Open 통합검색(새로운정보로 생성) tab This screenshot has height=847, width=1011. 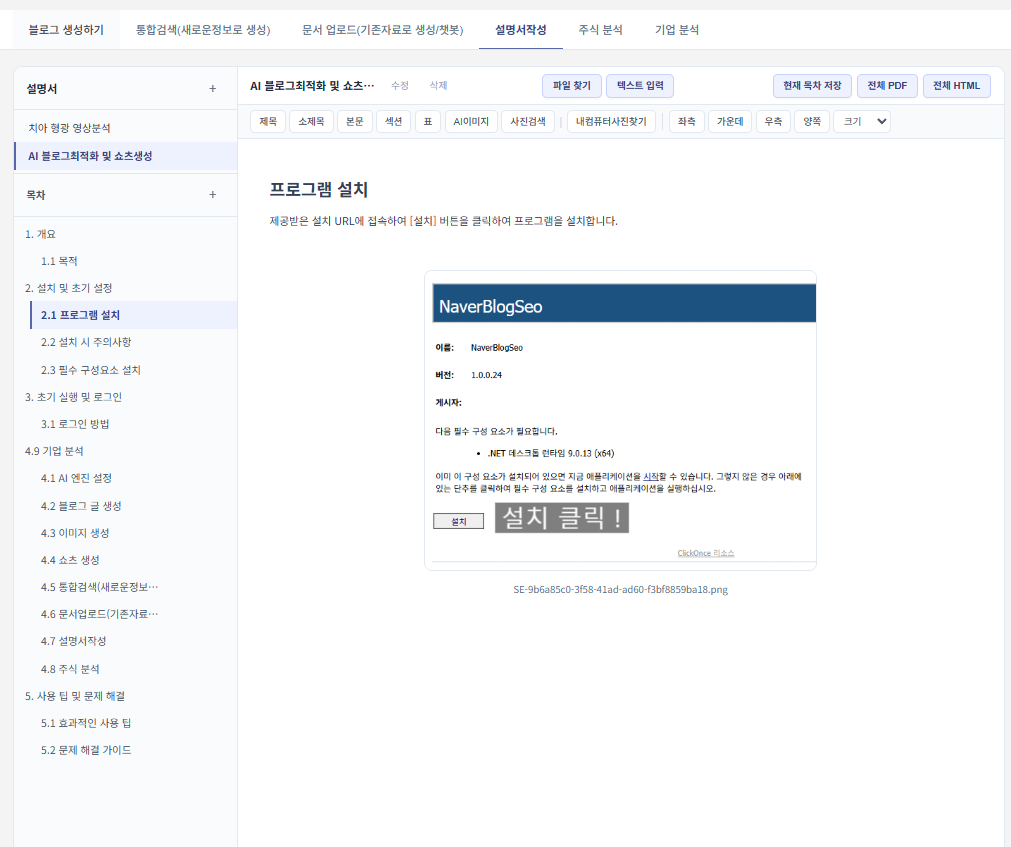coord(203,30)
